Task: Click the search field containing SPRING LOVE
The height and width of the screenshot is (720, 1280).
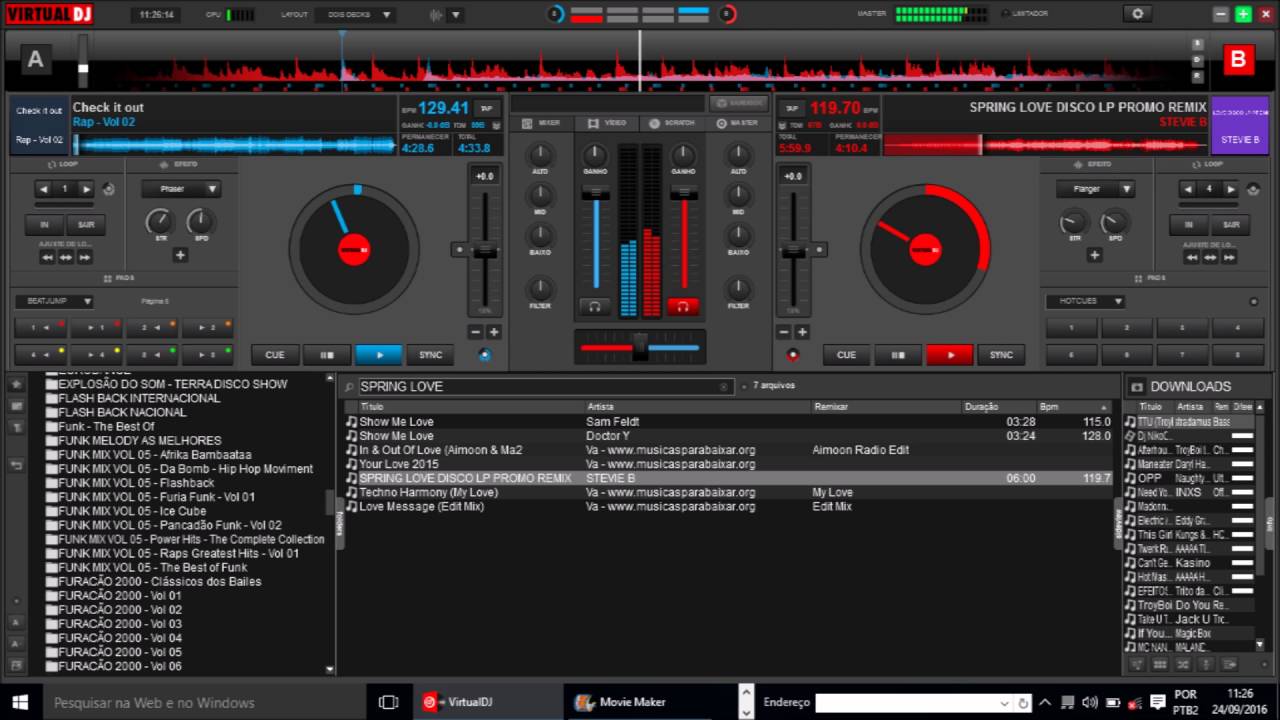Action: pyautogui.click(x=545, y=386)
